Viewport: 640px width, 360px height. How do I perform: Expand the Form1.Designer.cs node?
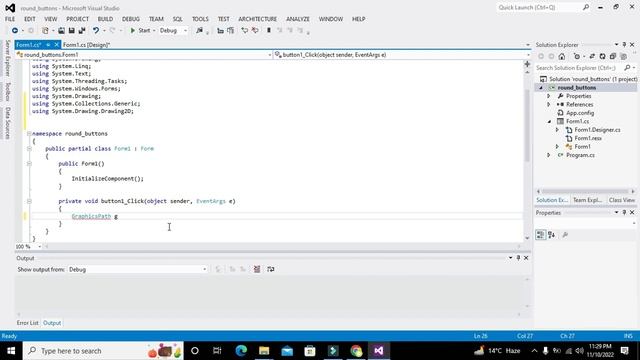(557, 130)
